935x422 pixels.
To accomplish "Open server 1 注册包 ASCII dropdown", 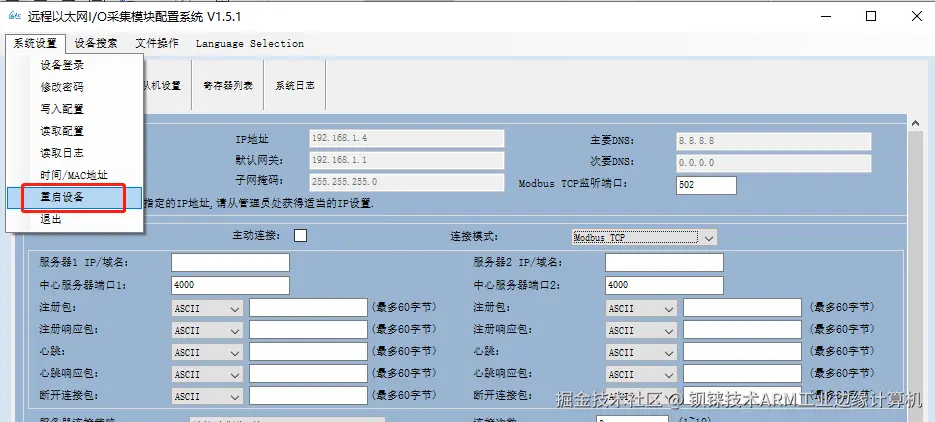I will tap(207, 308).
